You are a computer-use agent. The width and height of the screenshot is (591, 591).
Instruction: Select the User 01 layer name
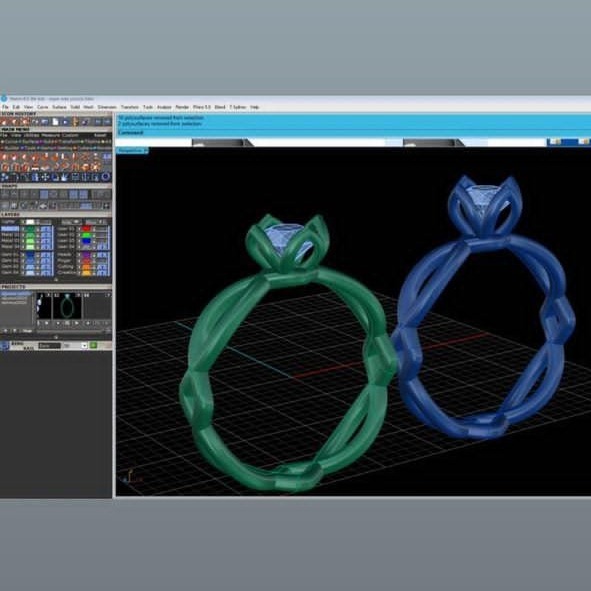(66, 228)
